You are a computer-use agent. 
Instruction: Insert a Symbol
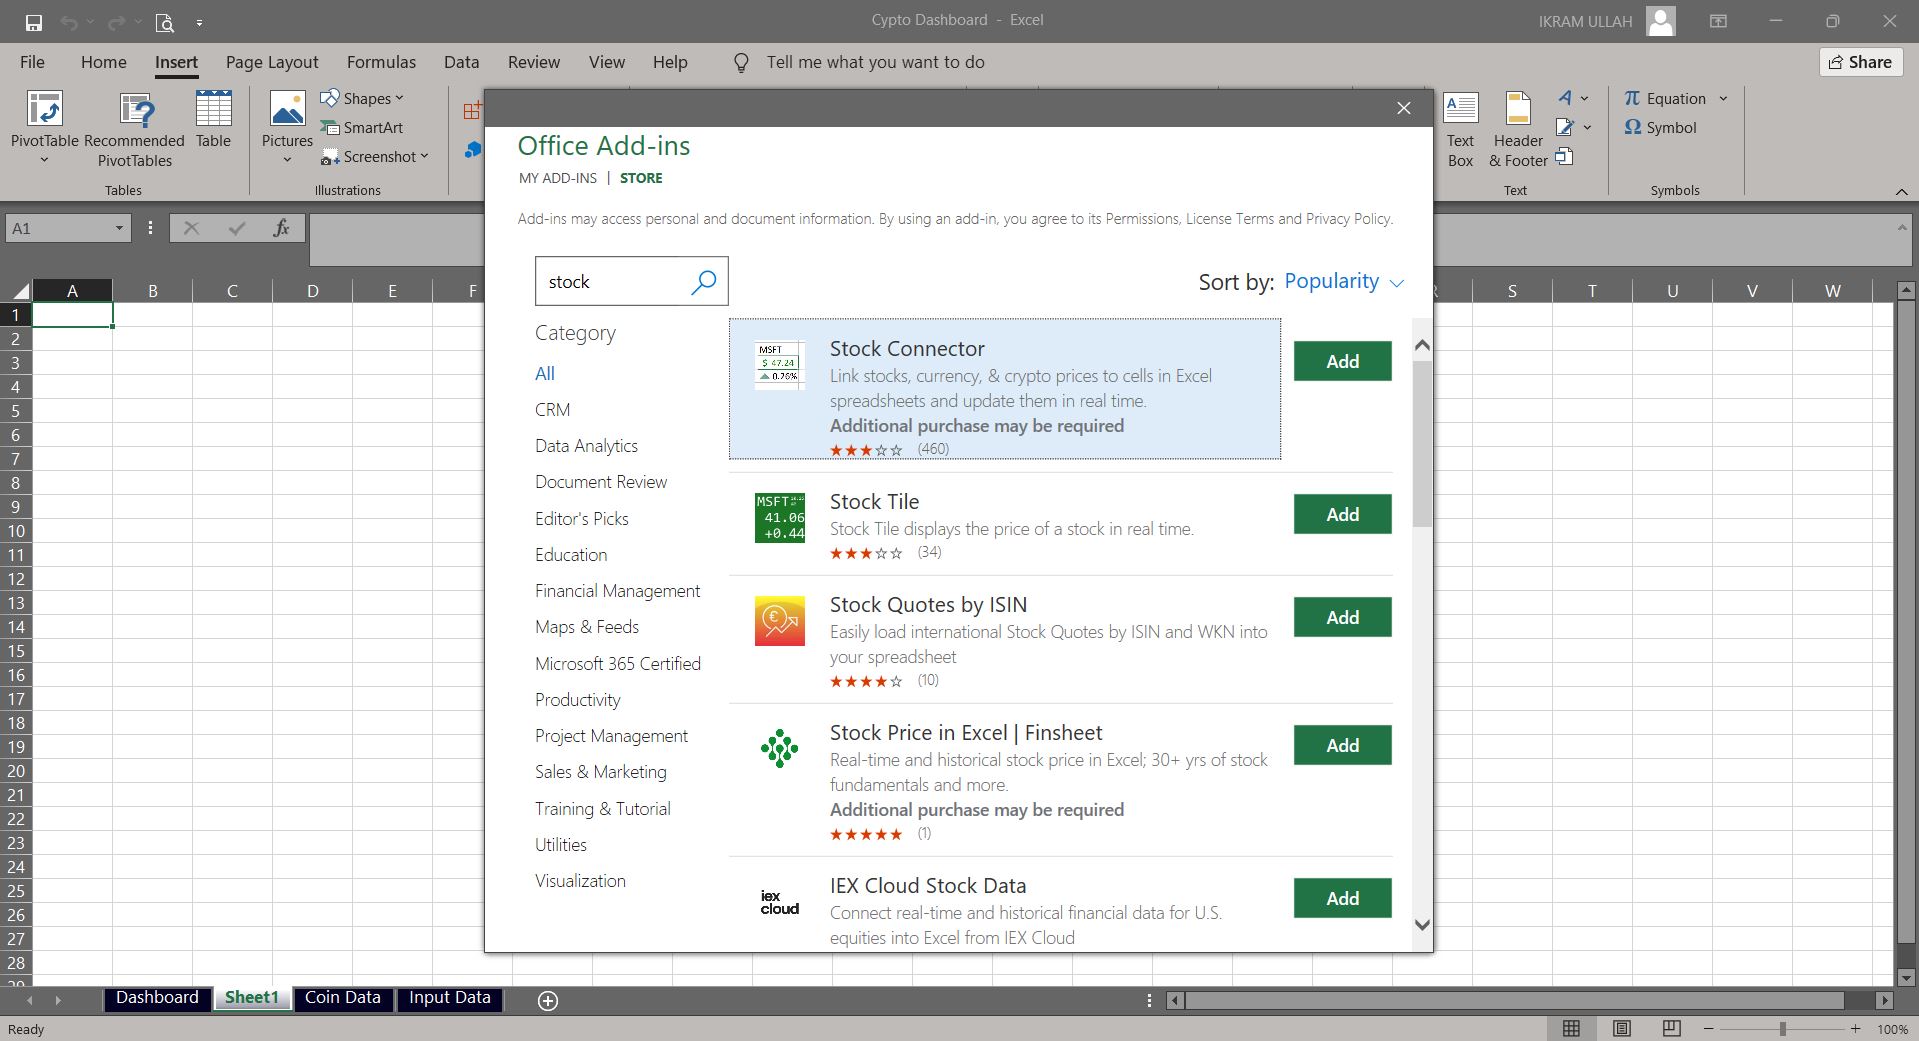[1661, 128]
